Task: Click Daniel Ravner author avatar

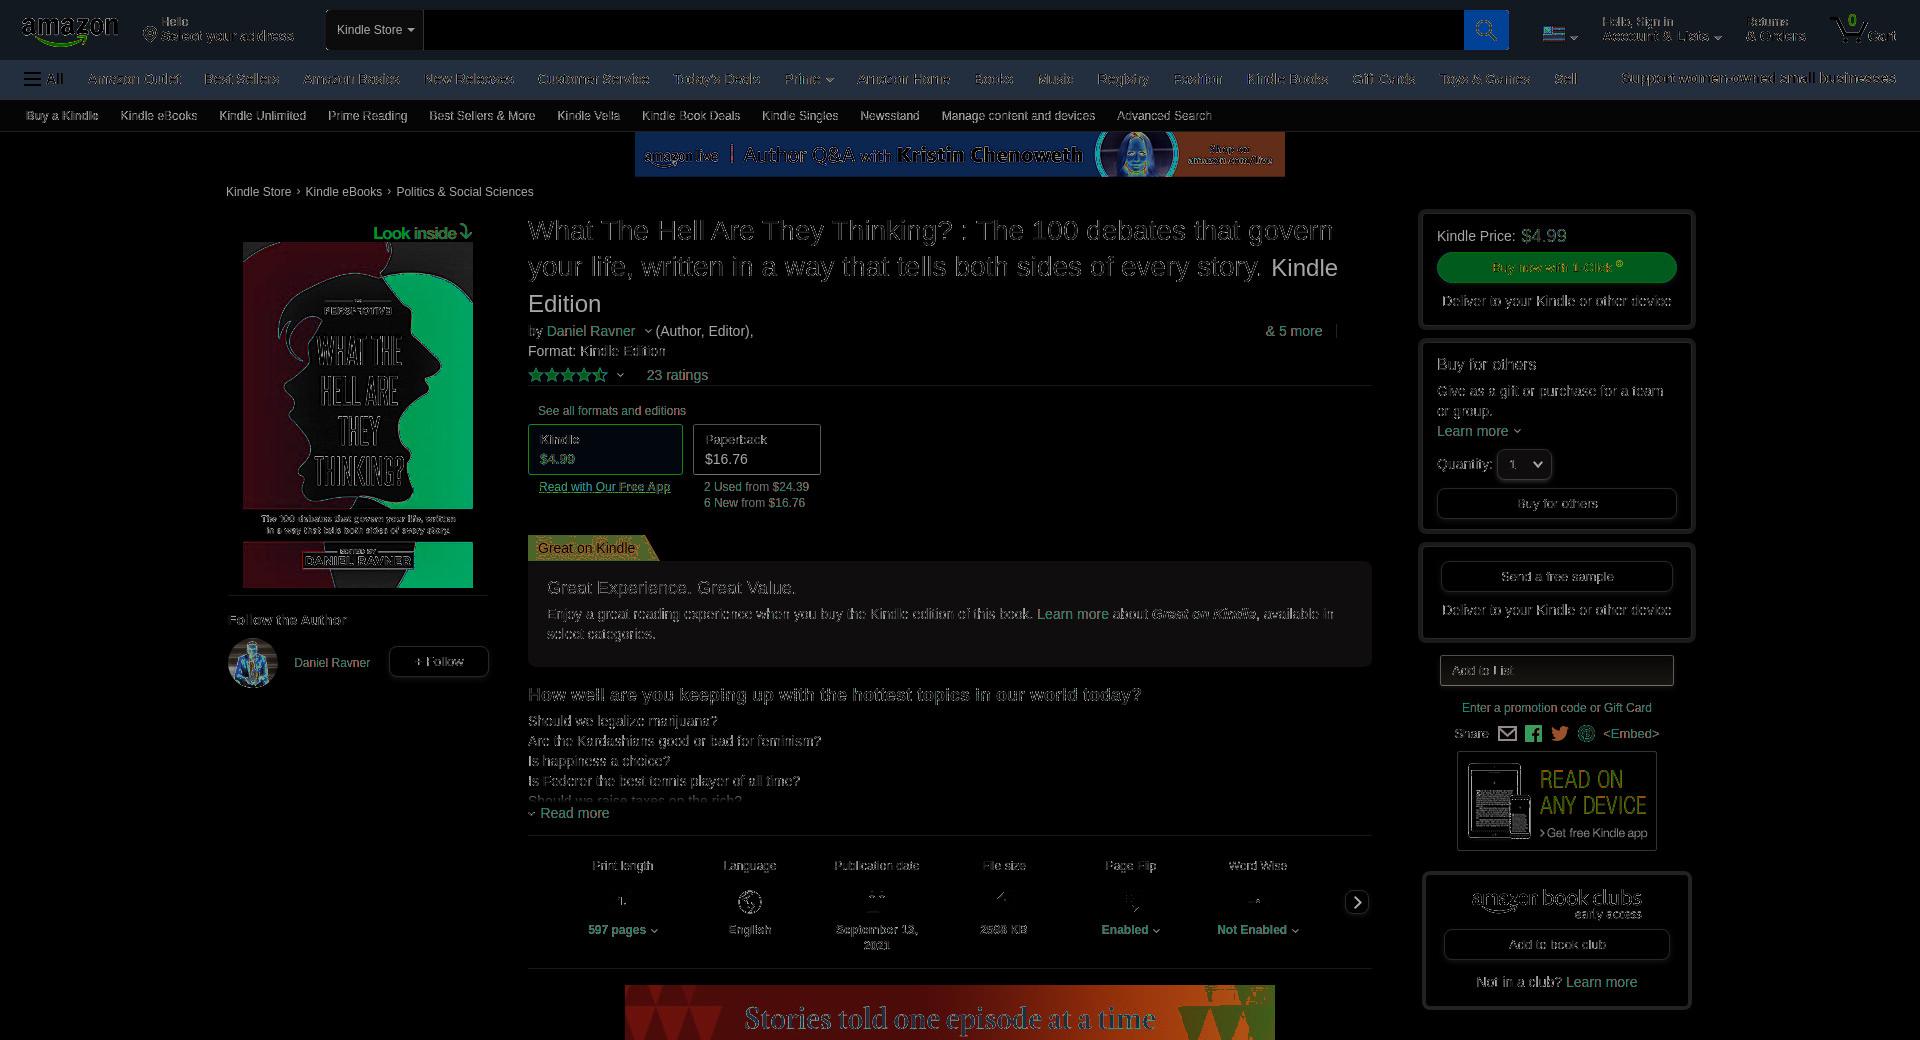Action: [x=252, y=663]
